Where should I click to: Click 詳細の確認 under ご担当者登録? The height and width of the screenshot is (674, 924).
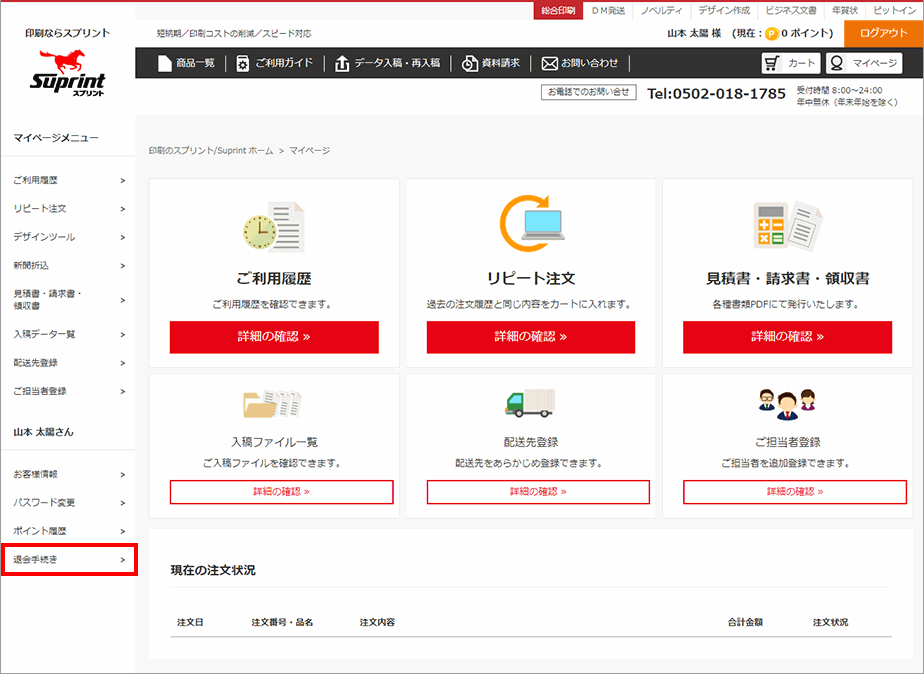tap(795, 492)
